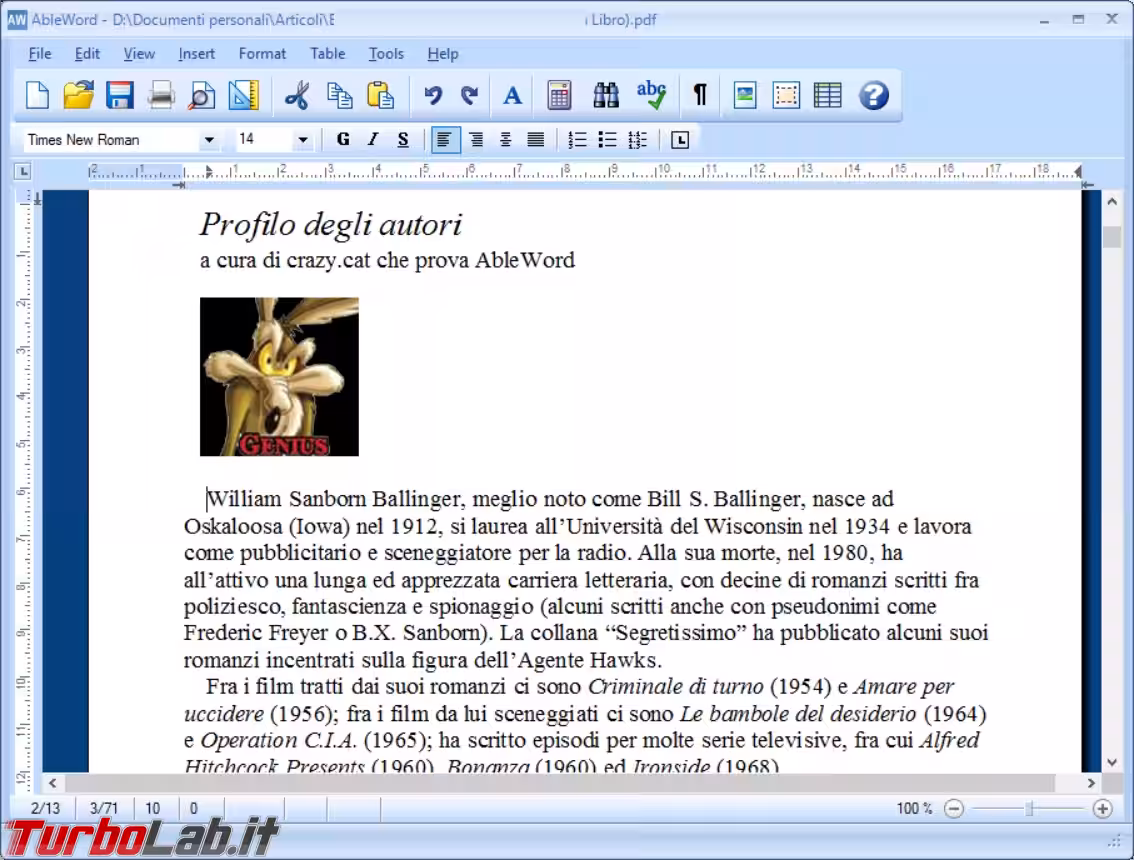Open the Format menu

click(x=262, y=54)
